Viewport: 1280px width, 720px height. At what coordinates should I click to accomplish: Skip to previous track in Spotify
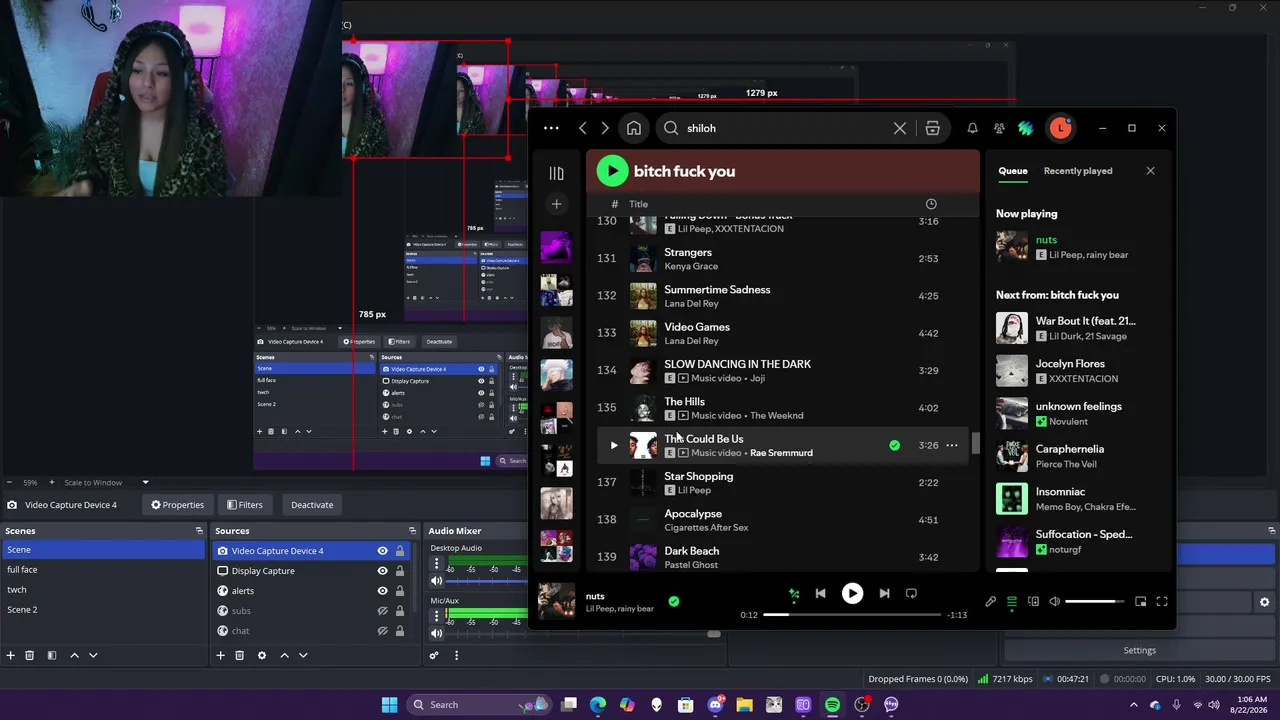click(820, 593)
